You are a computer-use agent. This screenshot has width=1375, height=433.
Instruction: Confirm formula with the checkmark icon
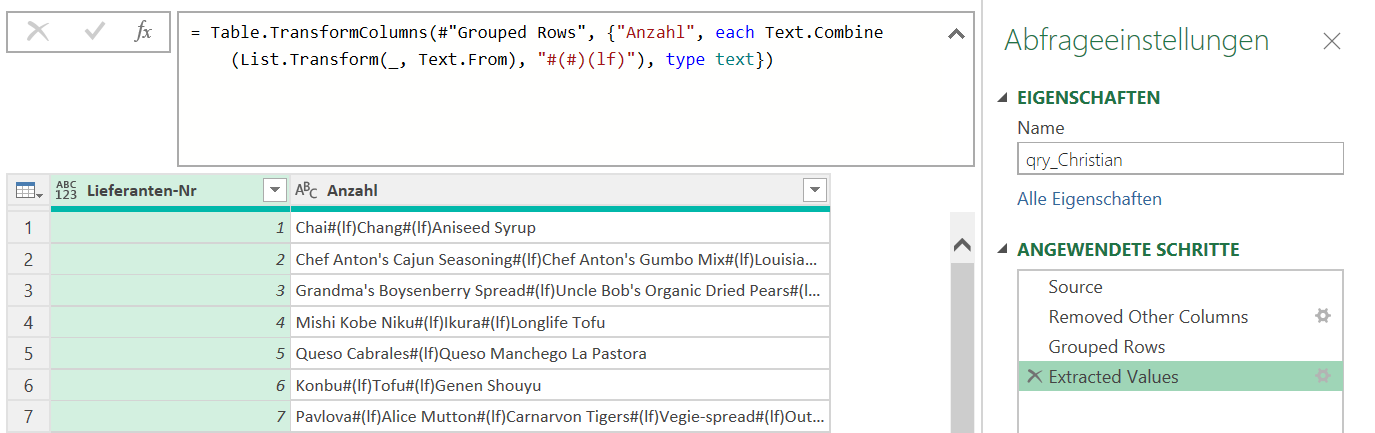pos(95,32)
